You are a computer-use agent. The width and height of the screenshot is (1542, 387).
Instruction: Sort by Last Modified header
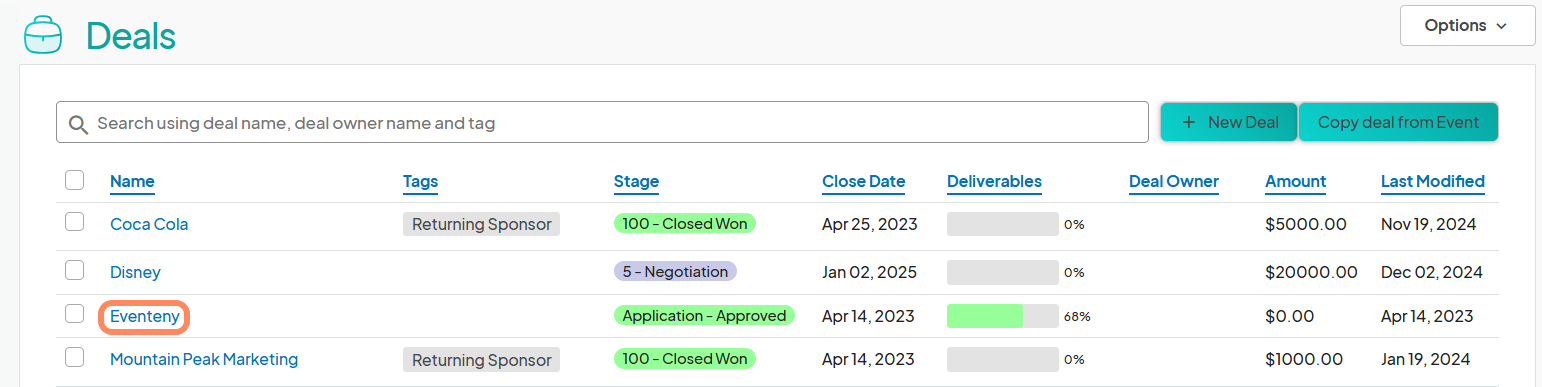click(1432, 181)
